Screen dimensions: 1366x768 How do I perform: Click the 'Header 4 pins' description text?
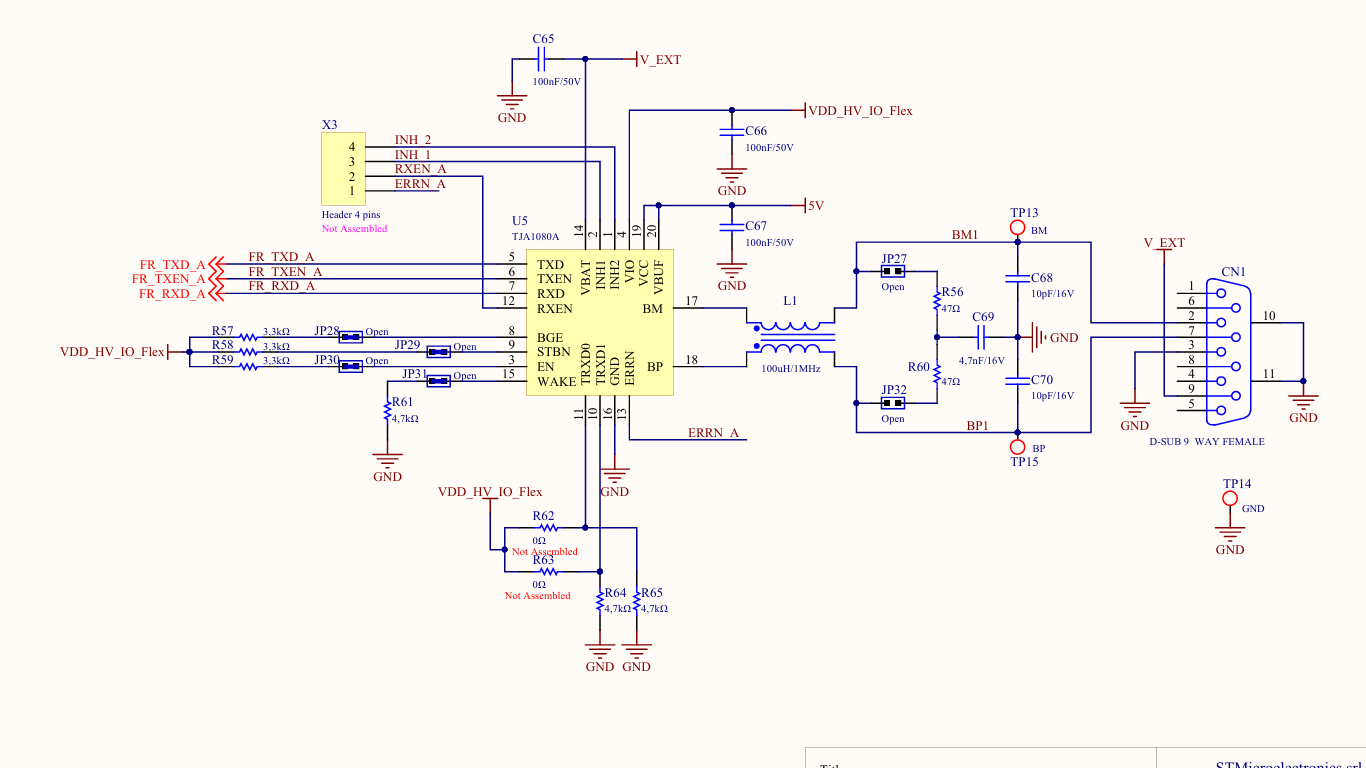pyautogui.click(x=351, y=215)
